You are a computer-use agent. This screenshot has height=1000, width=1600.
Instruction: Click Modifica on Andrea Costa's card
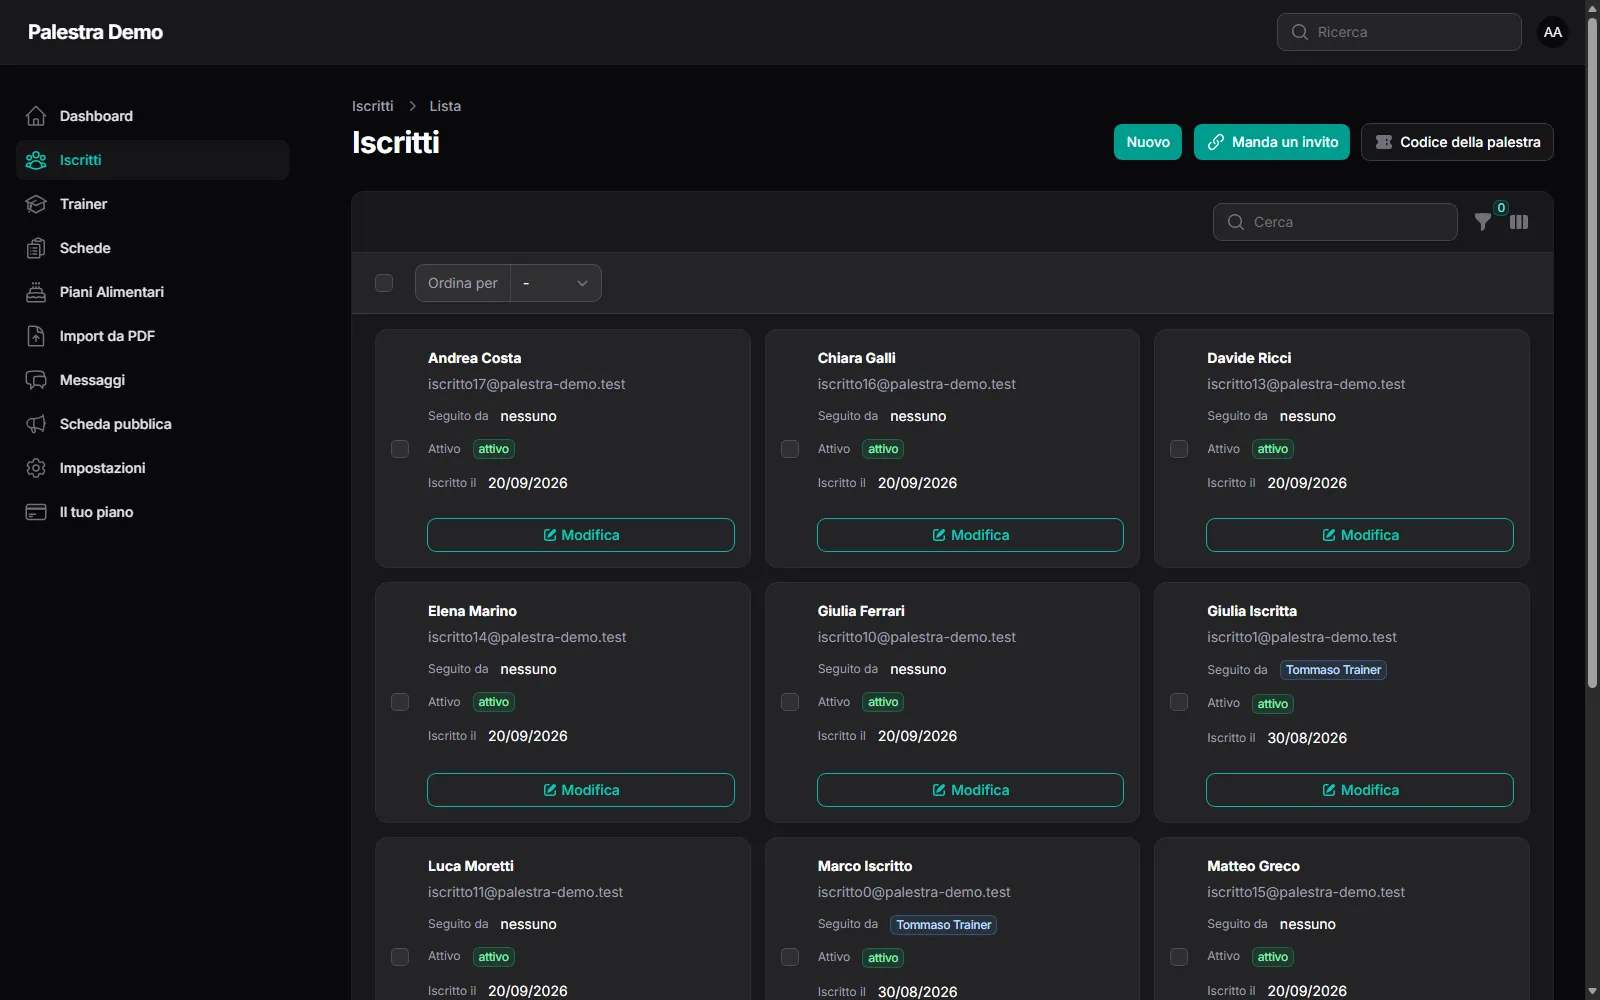point(581,535)
